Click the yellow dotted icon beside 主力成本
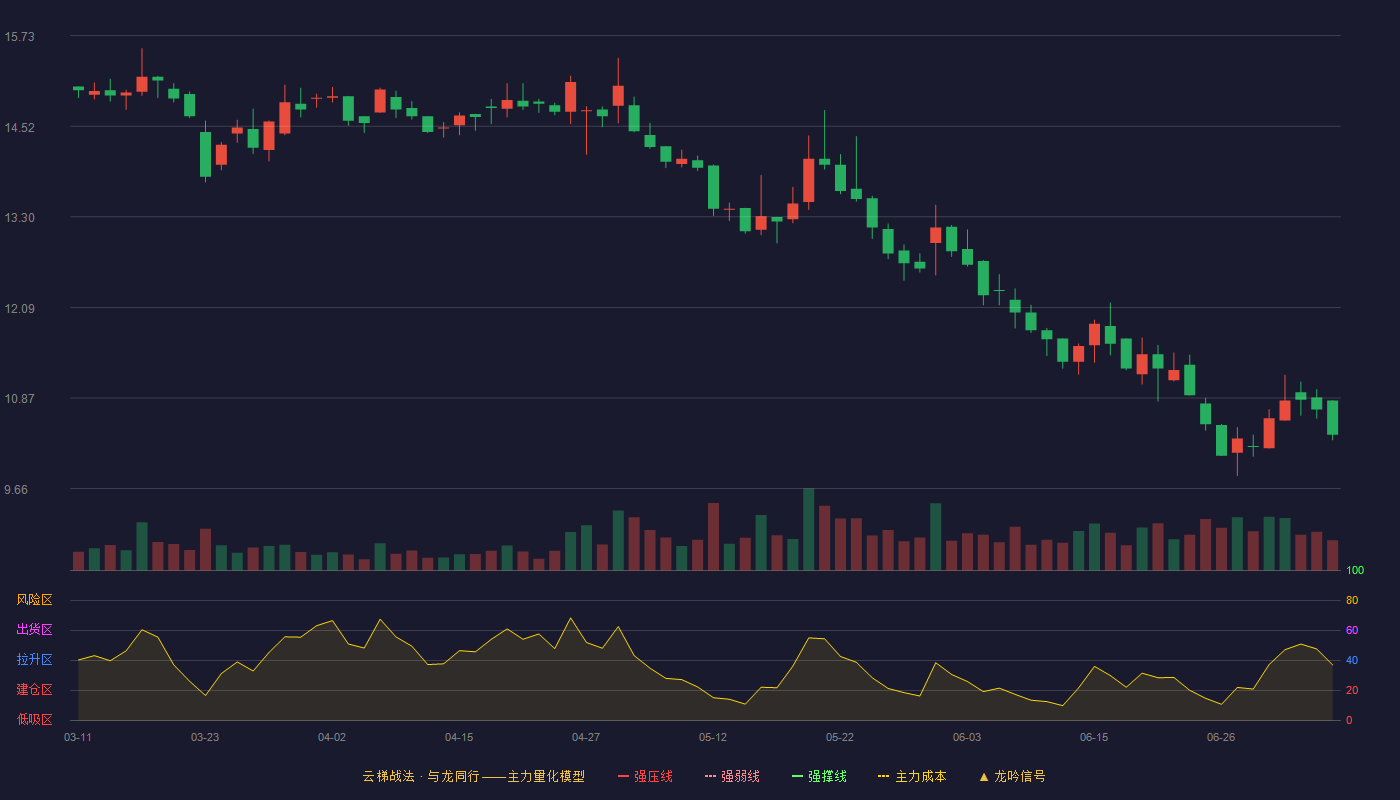Screen dimensions: 1400x800 883,776
